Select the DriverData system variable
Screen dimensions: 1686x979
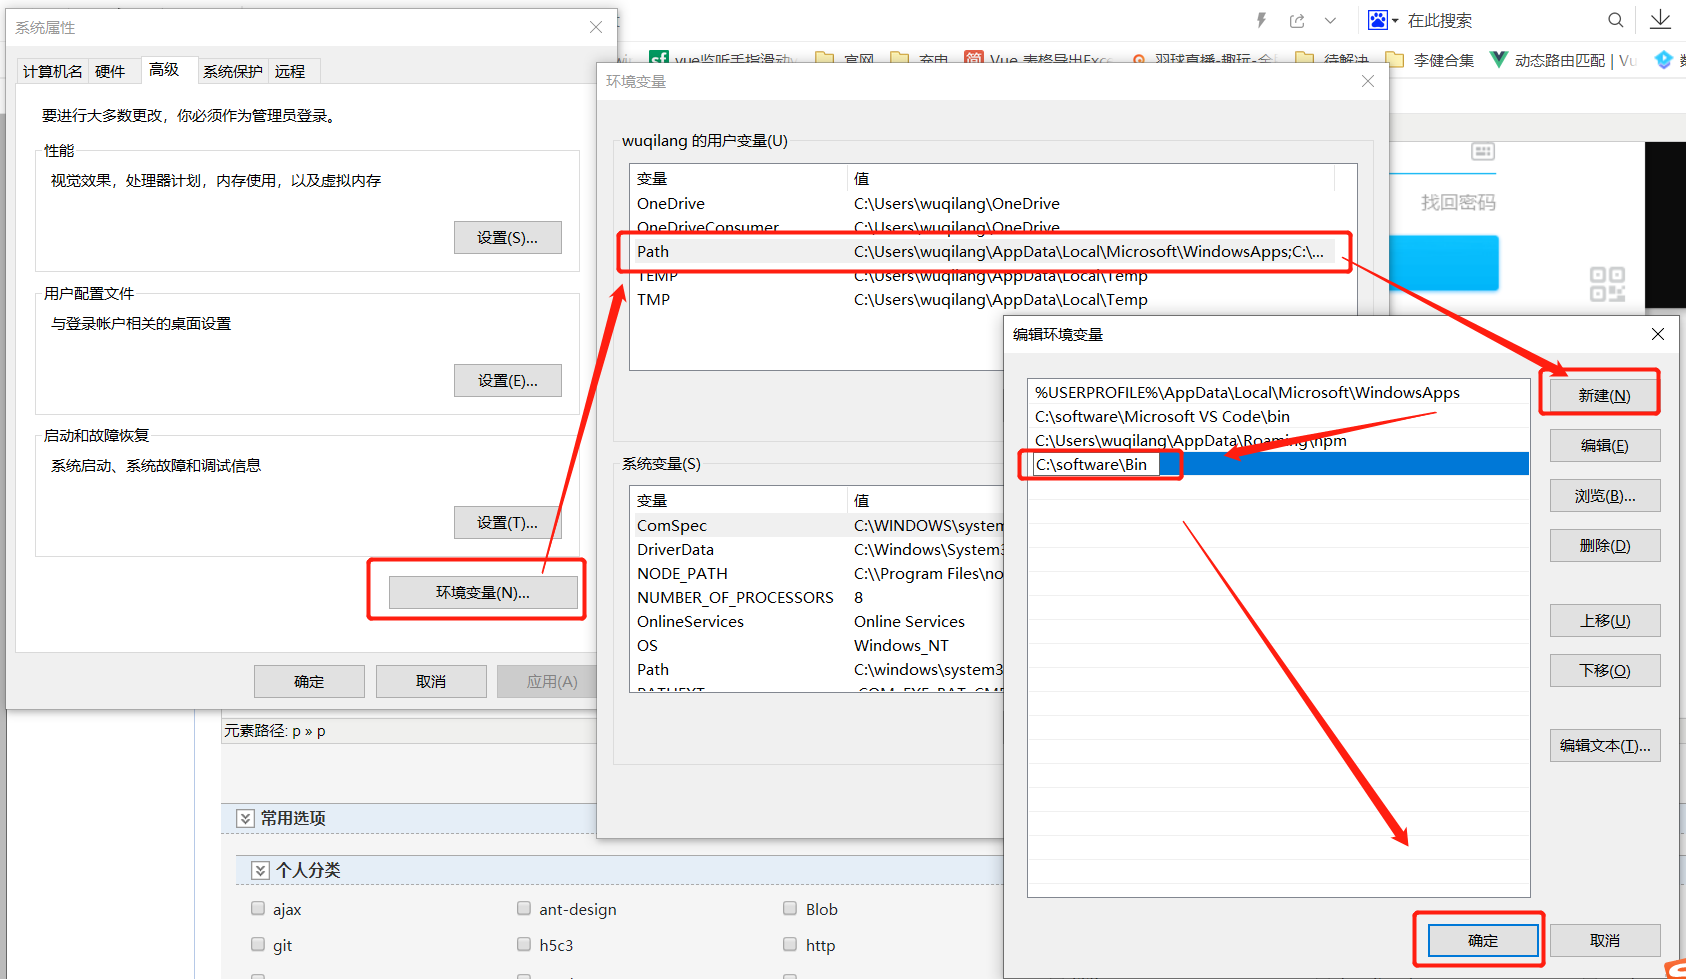point(817,549)
